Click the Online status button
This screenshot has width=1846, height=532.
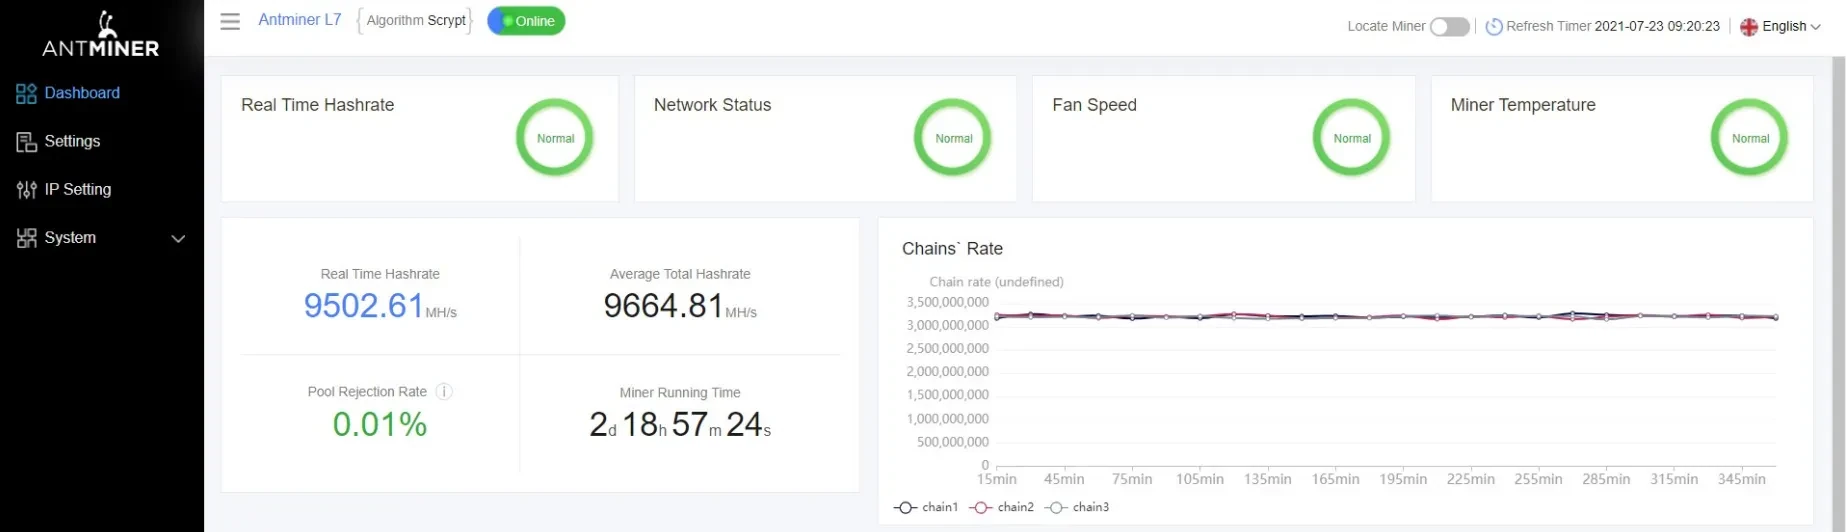pyautogui.click(x=526, y=21)
